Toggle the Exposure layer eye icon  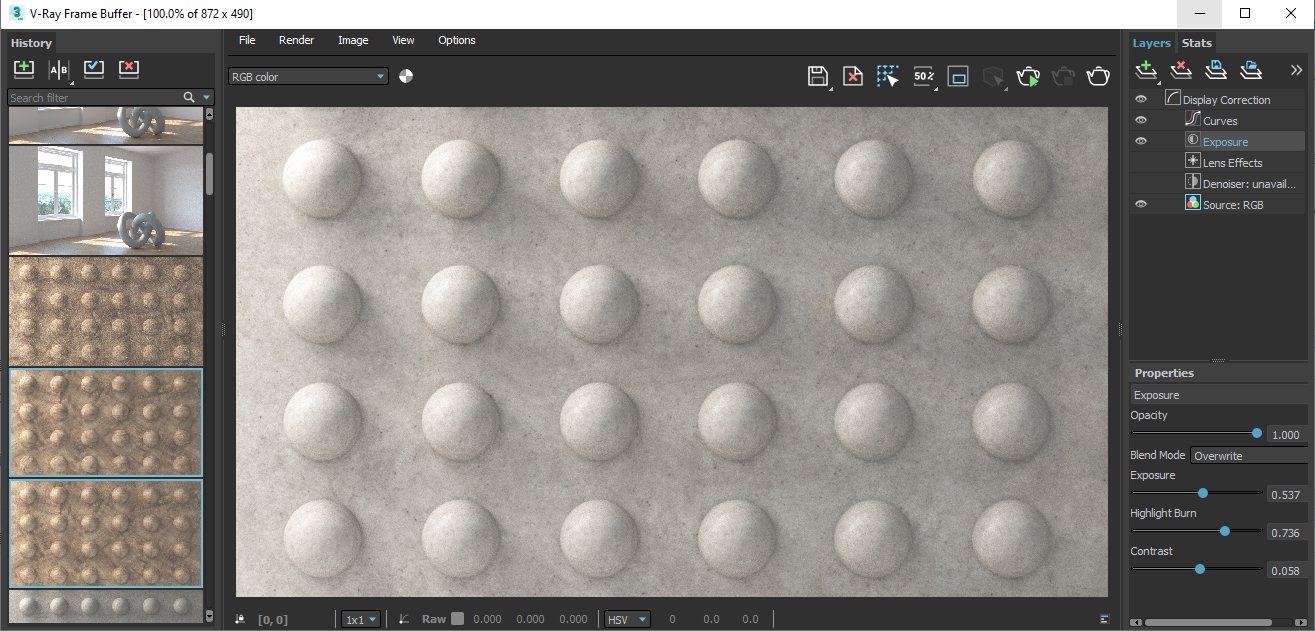[1141, 142]
